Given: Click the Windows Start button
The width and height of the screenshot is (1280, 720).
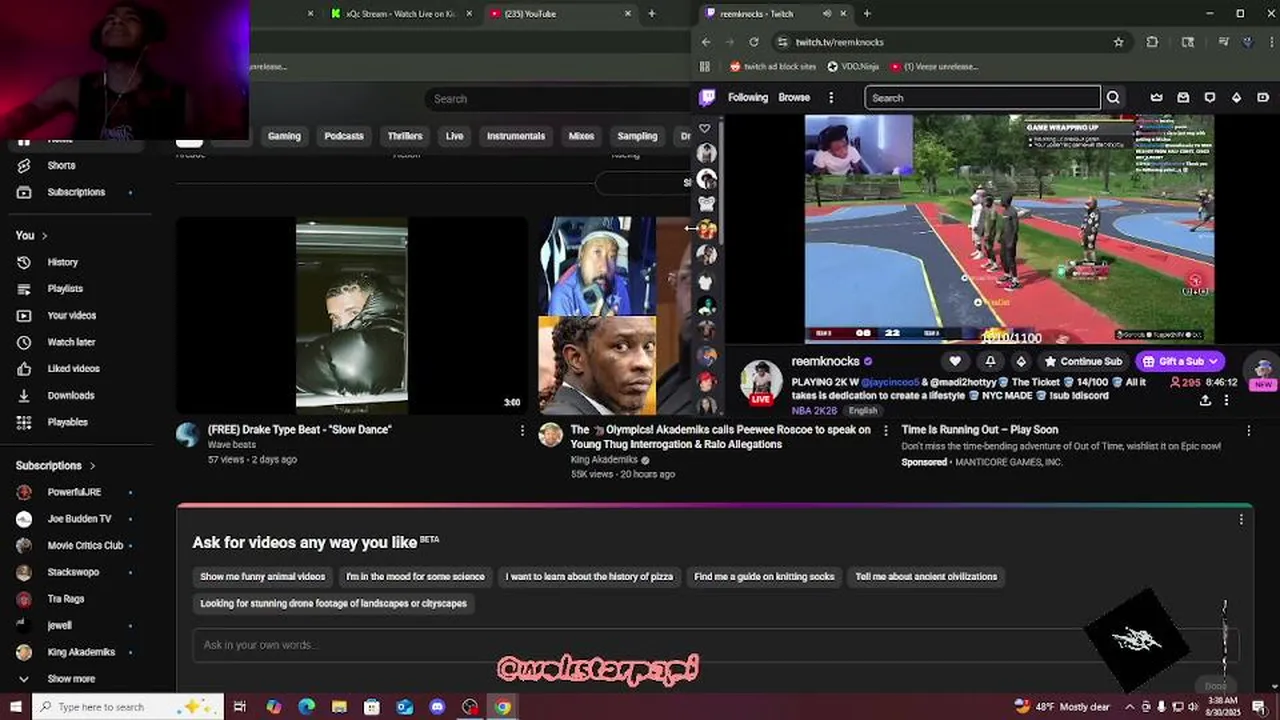Looking at the screenshot, I should point(15,707).
